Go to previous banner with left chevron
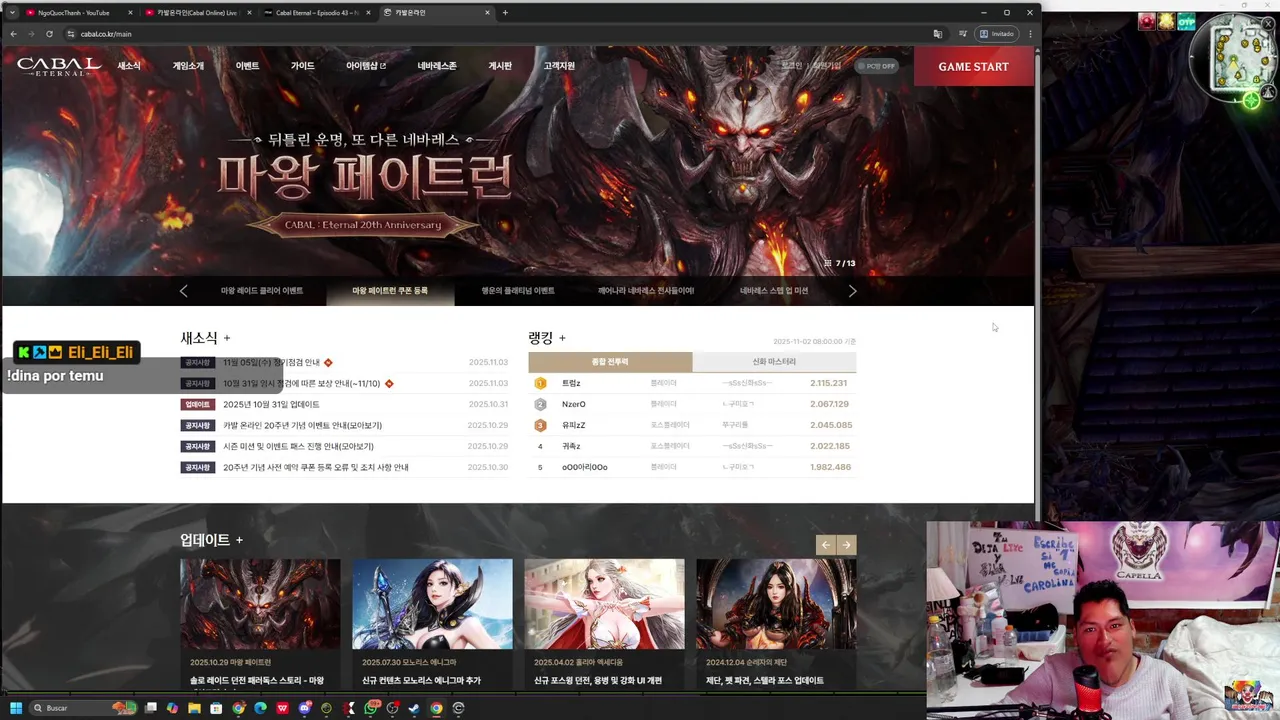This screenshot has height=720, width=1280. (x=183, y=291)
